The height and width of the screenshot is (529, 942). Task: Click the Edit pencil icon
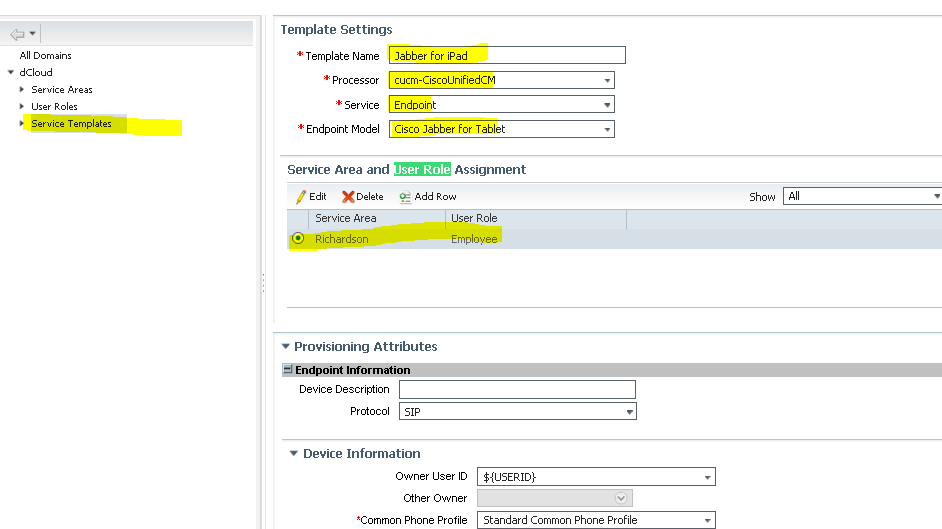coord(300,196)
